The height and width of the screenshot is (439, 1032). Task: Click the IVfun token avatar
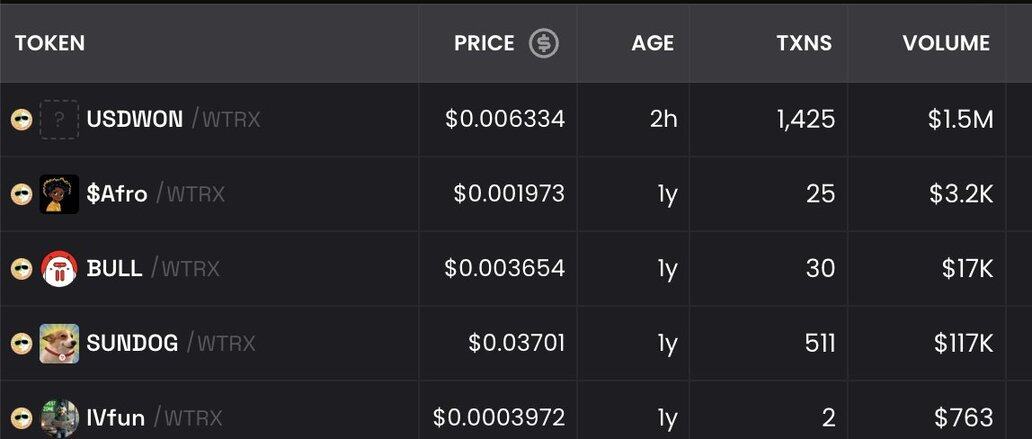tap(59, 418)
